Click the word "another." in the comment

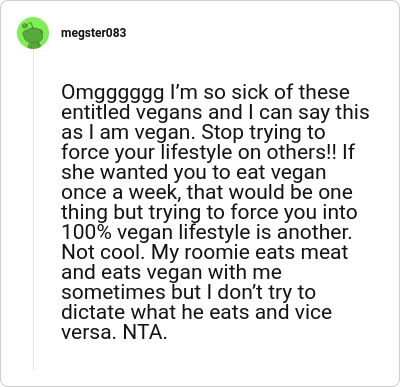pos(314,232)
